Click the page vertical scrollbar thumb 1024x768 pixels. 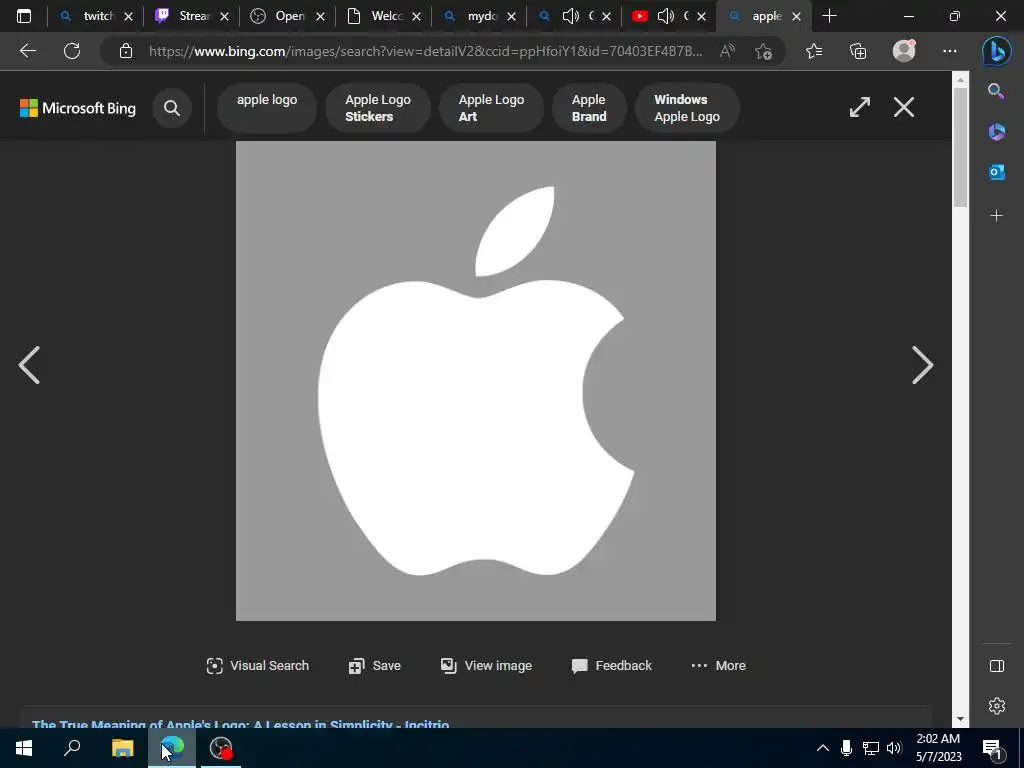click(x=960, y=147)
